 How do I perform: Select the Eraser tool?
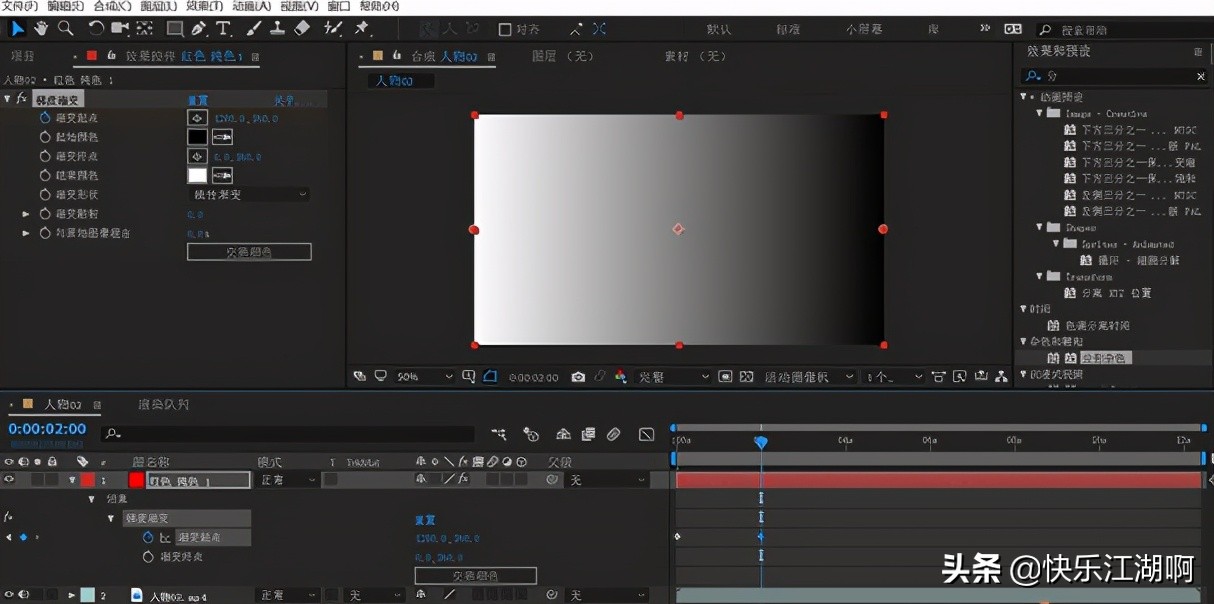click(x=302, y=28)
